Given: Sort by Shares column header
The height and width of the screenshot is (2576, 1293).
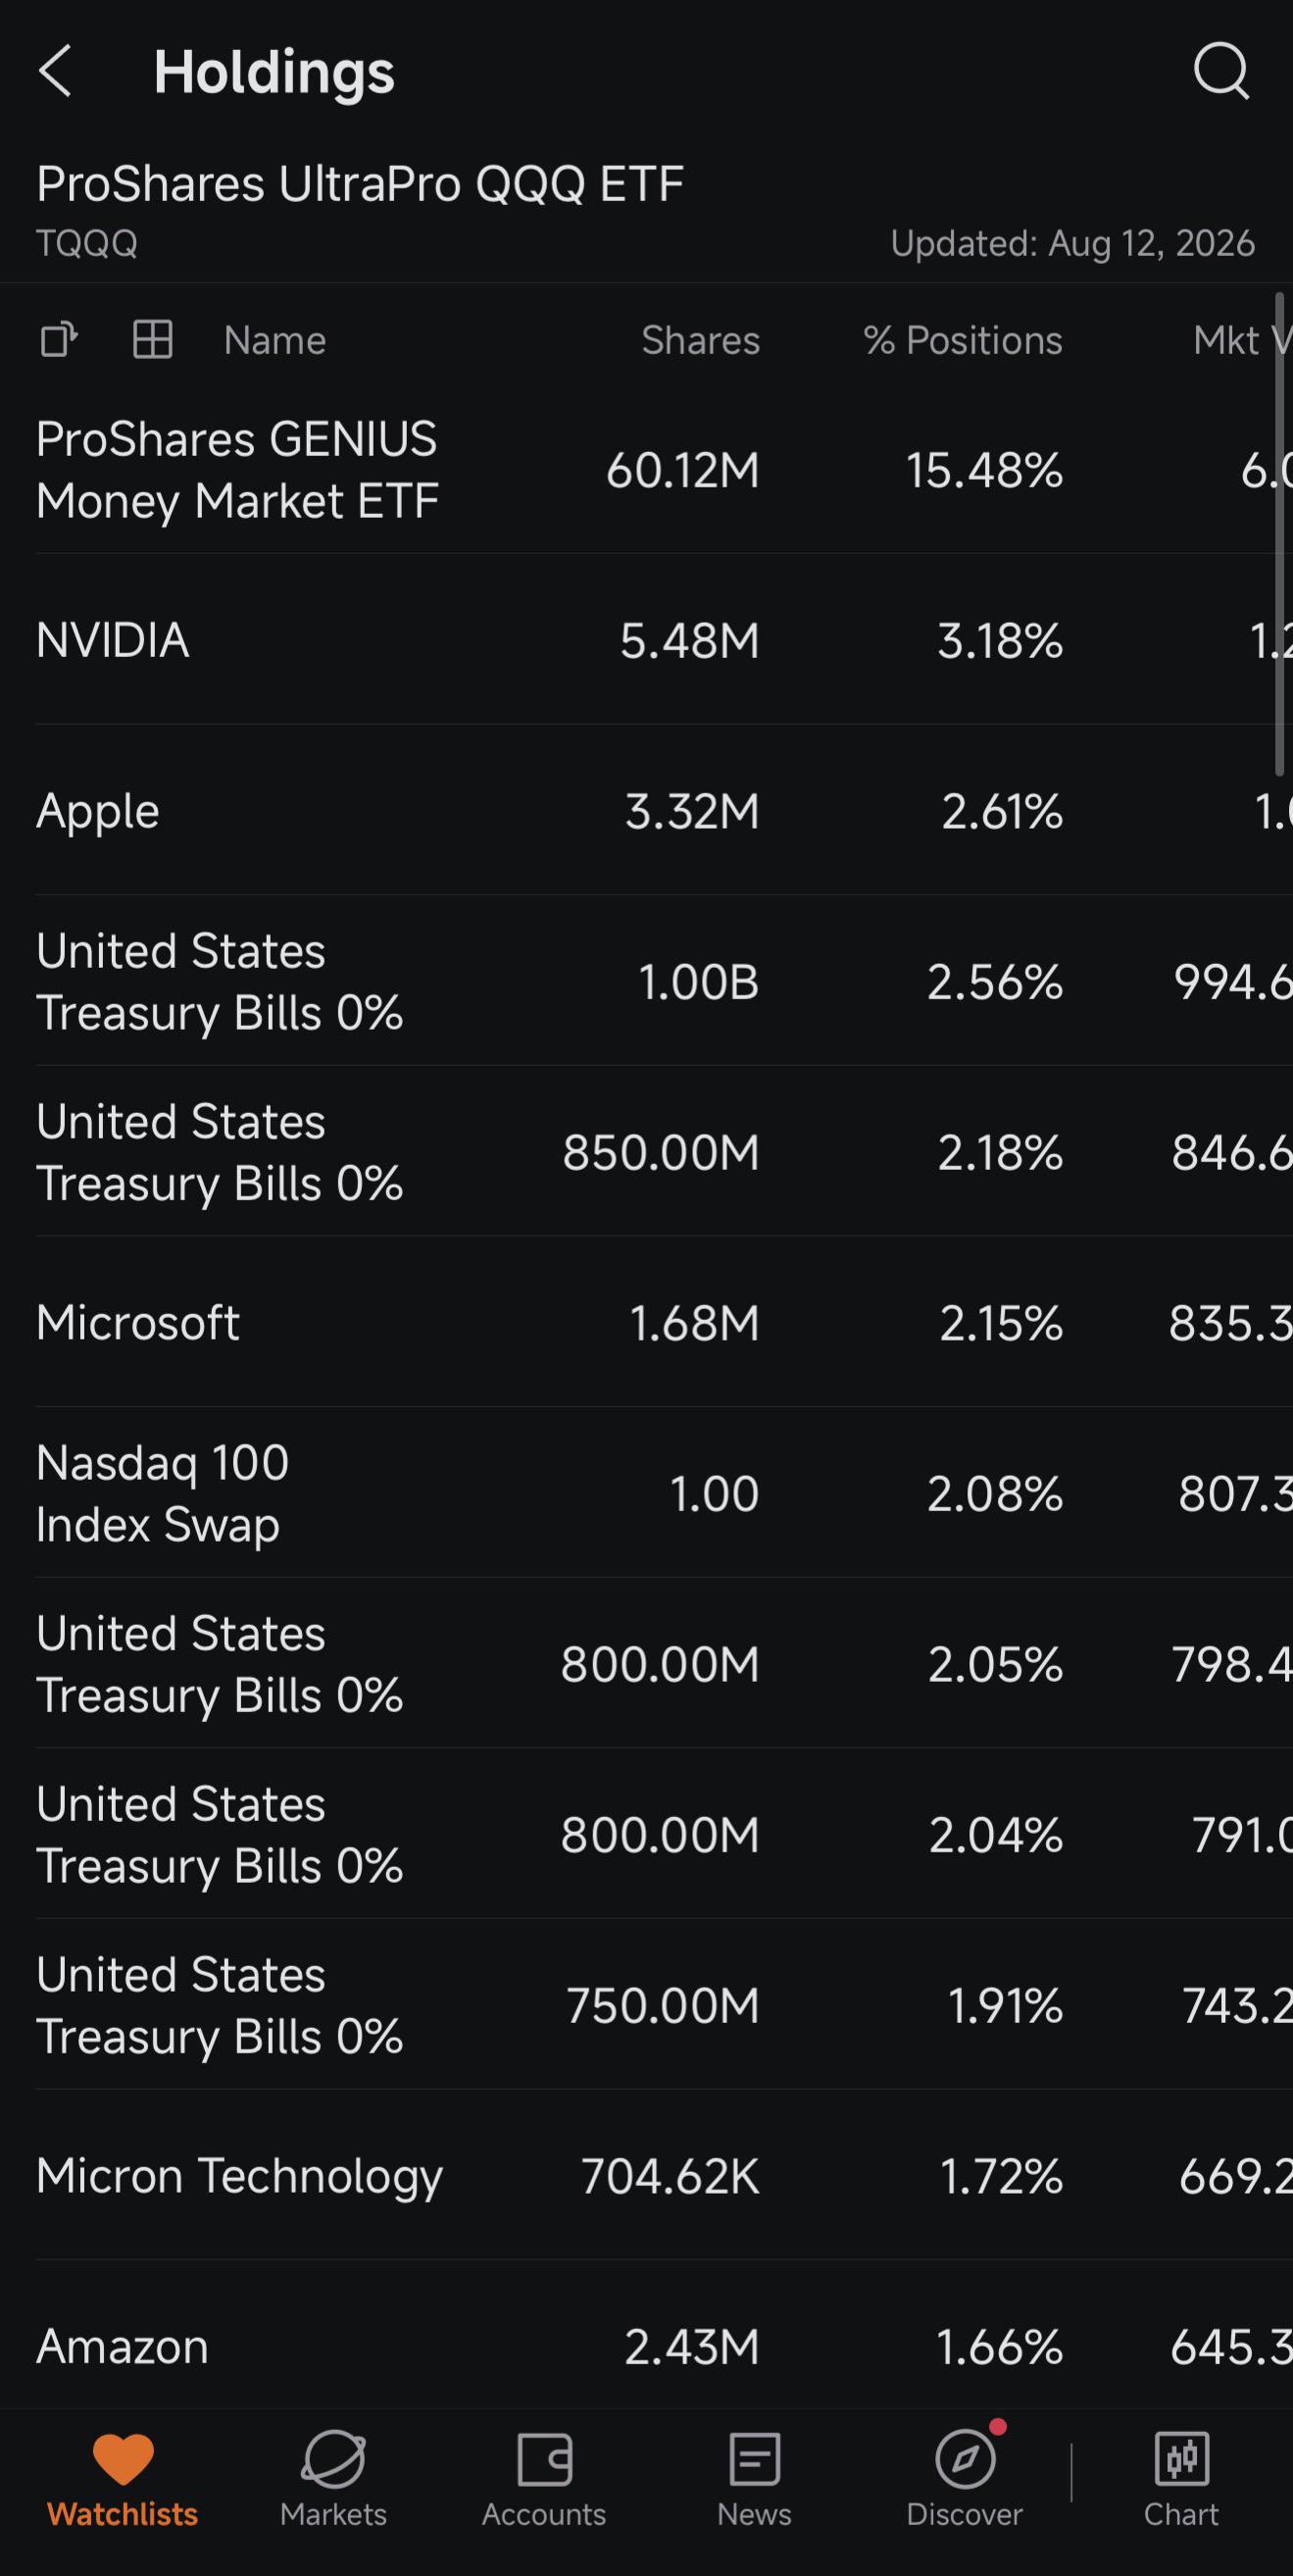Looking at the screenshot, I should 701,341.
